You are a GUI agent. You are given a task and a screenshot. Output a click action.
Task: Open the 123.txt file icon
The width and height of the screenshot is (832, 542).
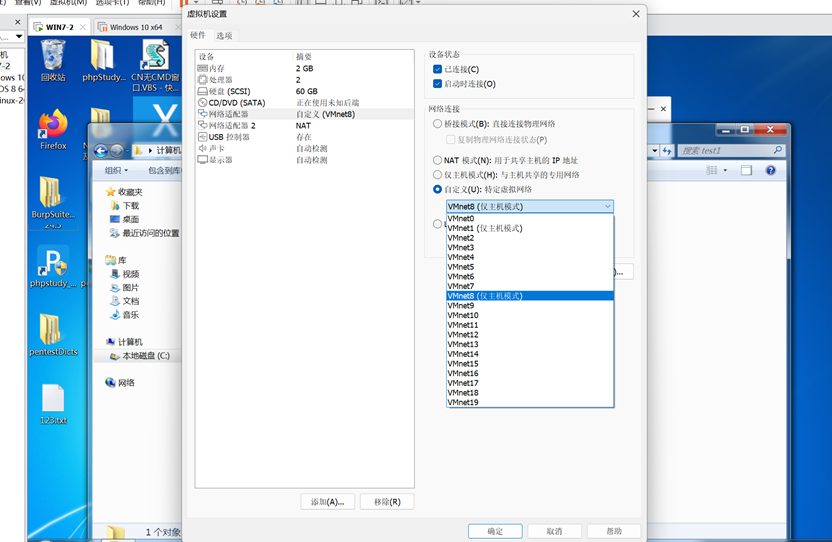point(53,403)
